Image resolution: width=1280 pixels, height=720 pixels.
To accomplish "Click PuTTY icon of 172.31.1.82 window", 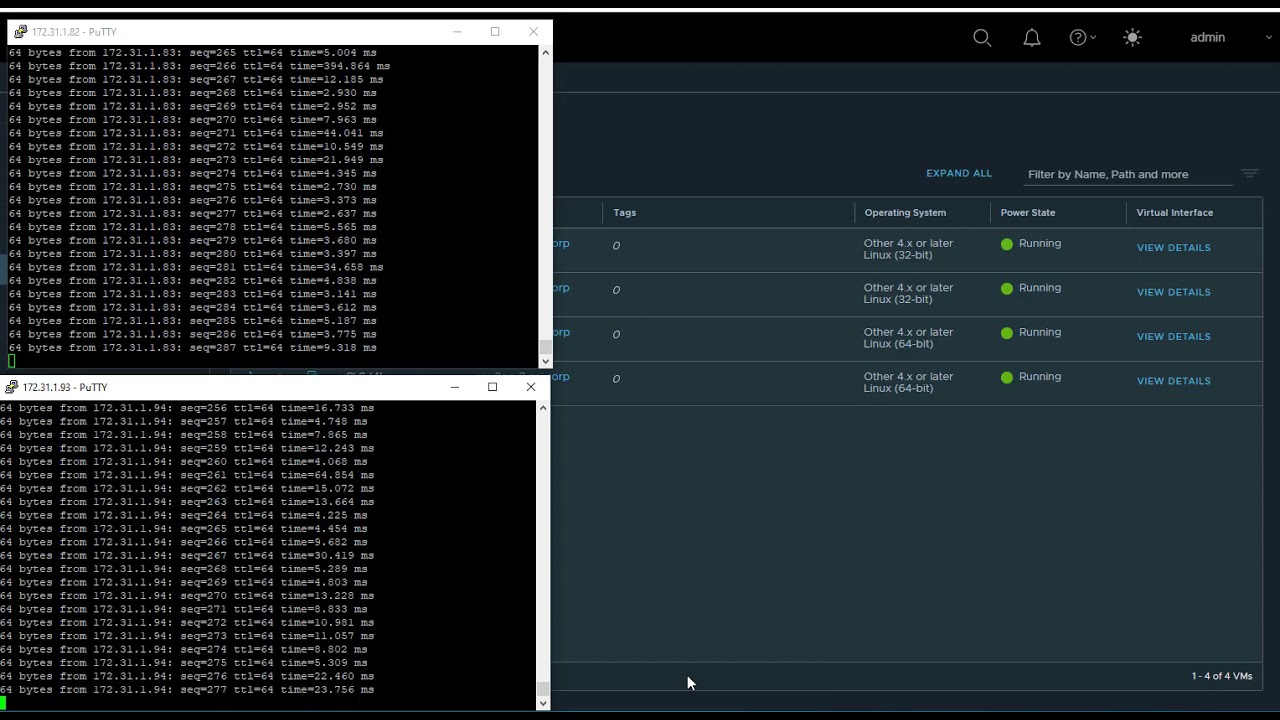I will [x=20, y=32].
